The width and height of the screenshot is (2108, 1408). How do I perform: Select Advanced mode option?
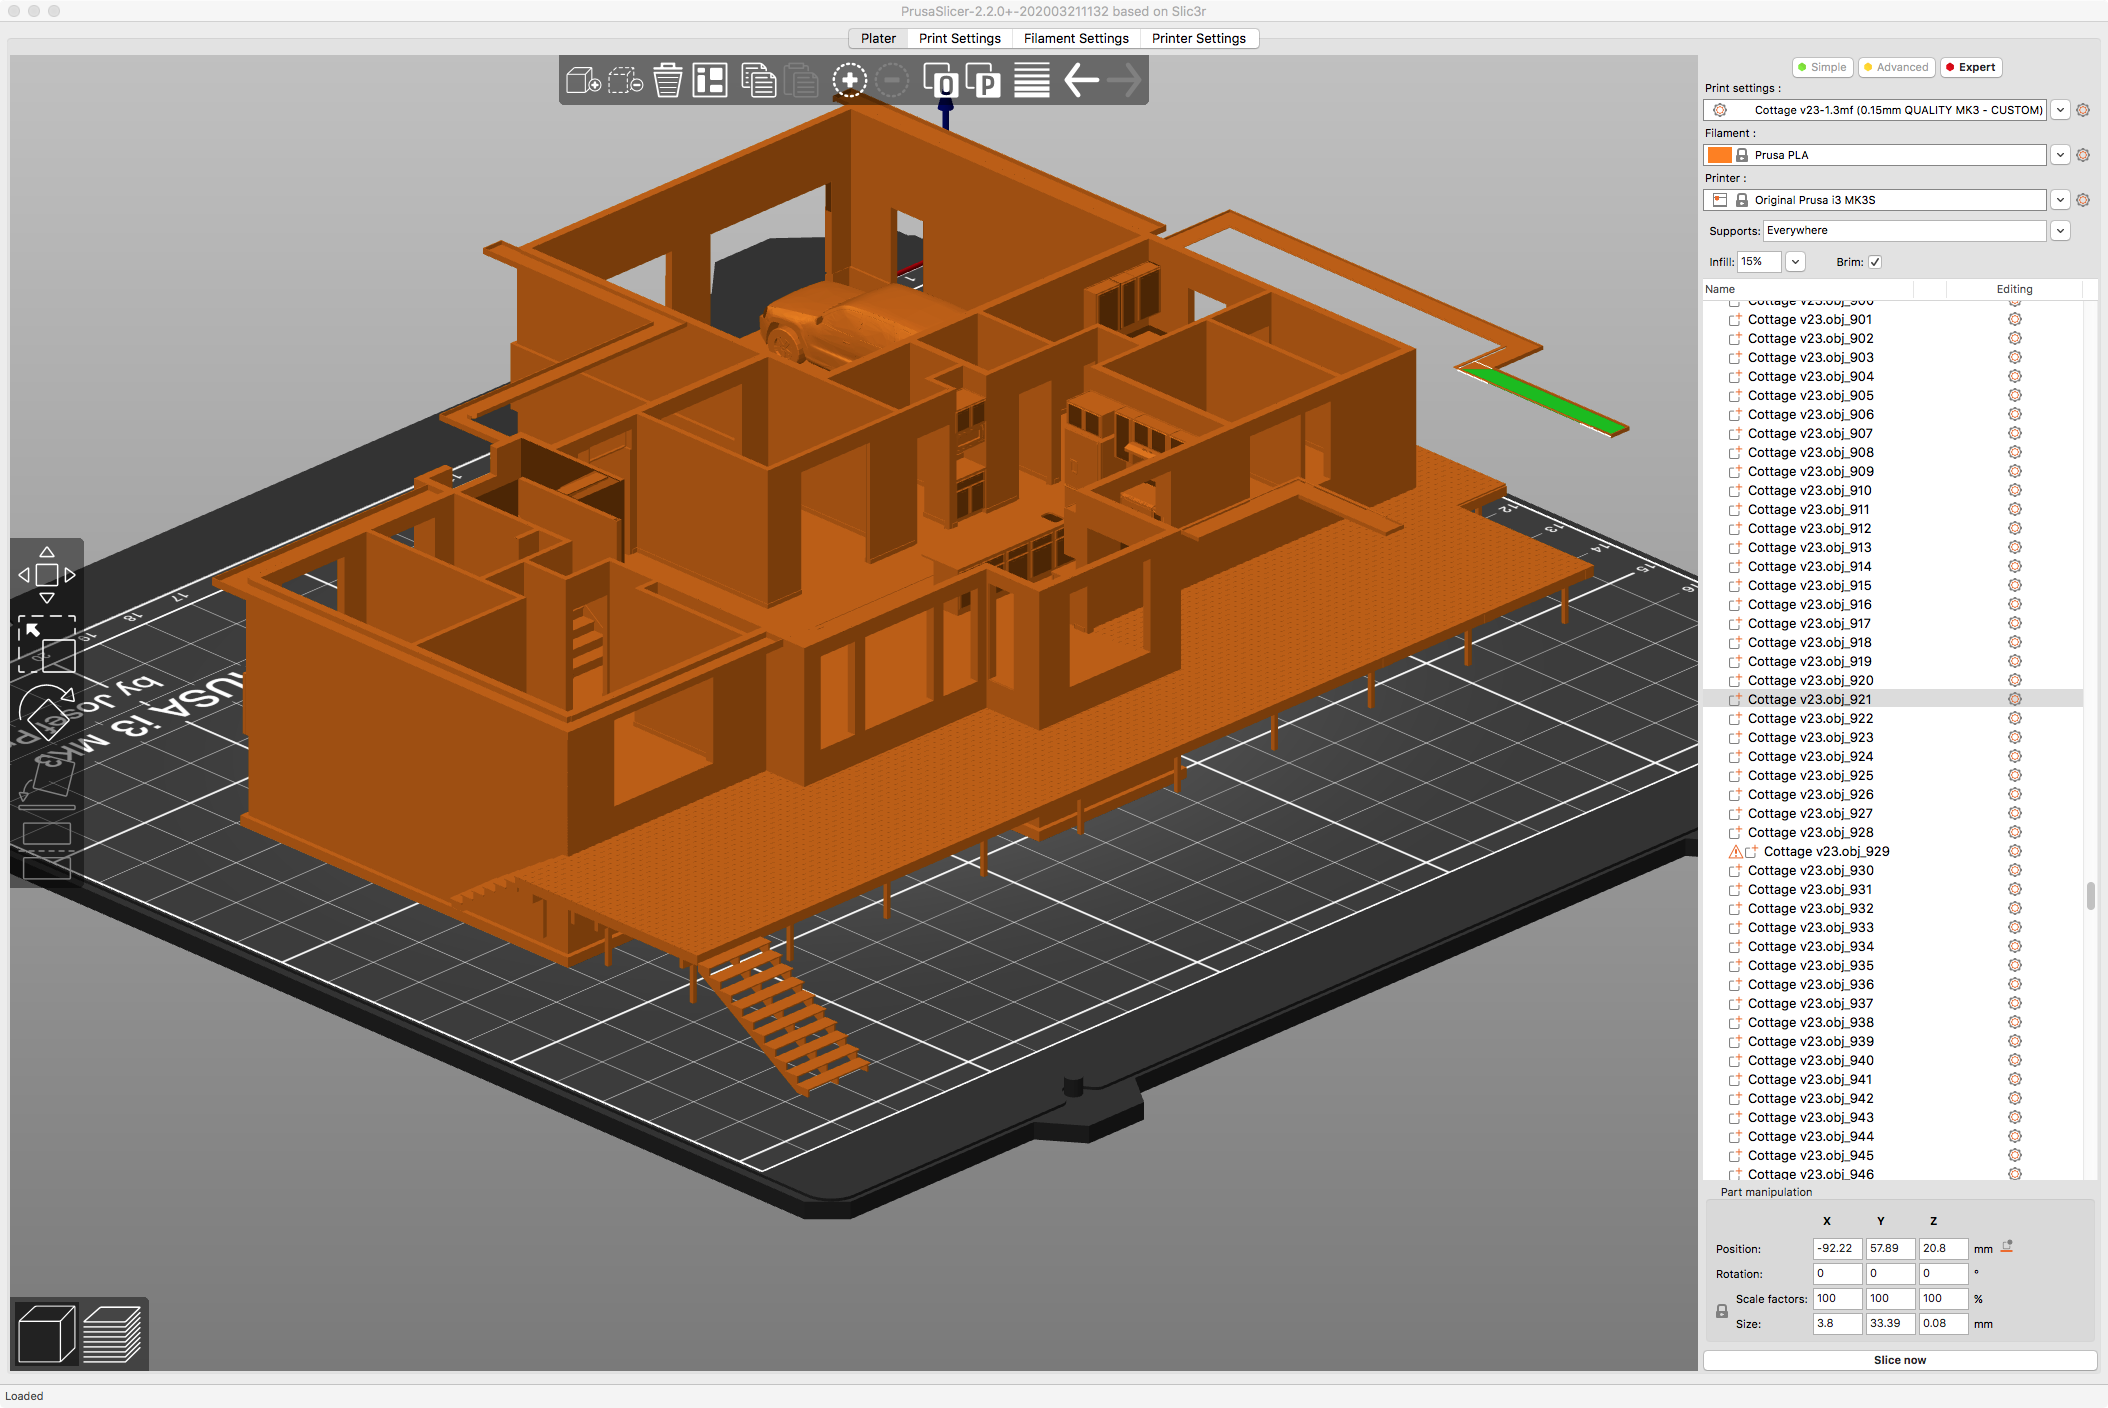[1896, 67]
